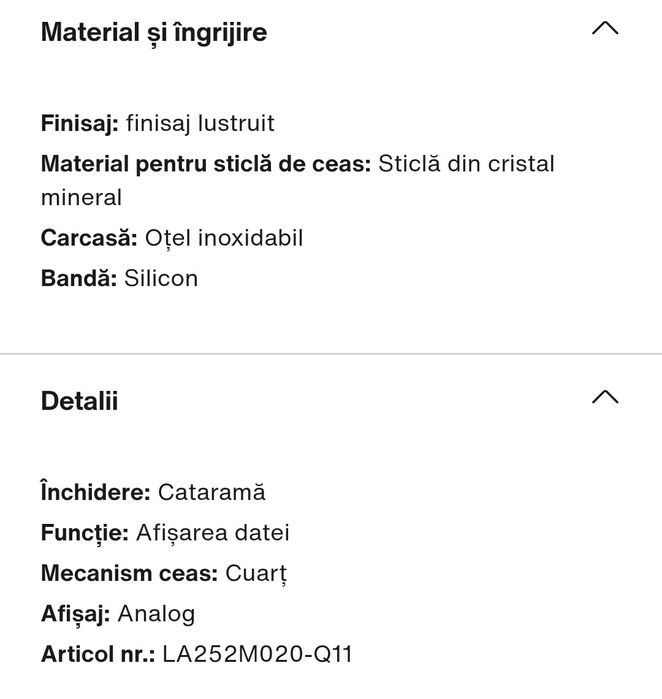Screen dimensions: 662x699
Task: Collapse the Detalii section chevron
Action: click(605, 398)
